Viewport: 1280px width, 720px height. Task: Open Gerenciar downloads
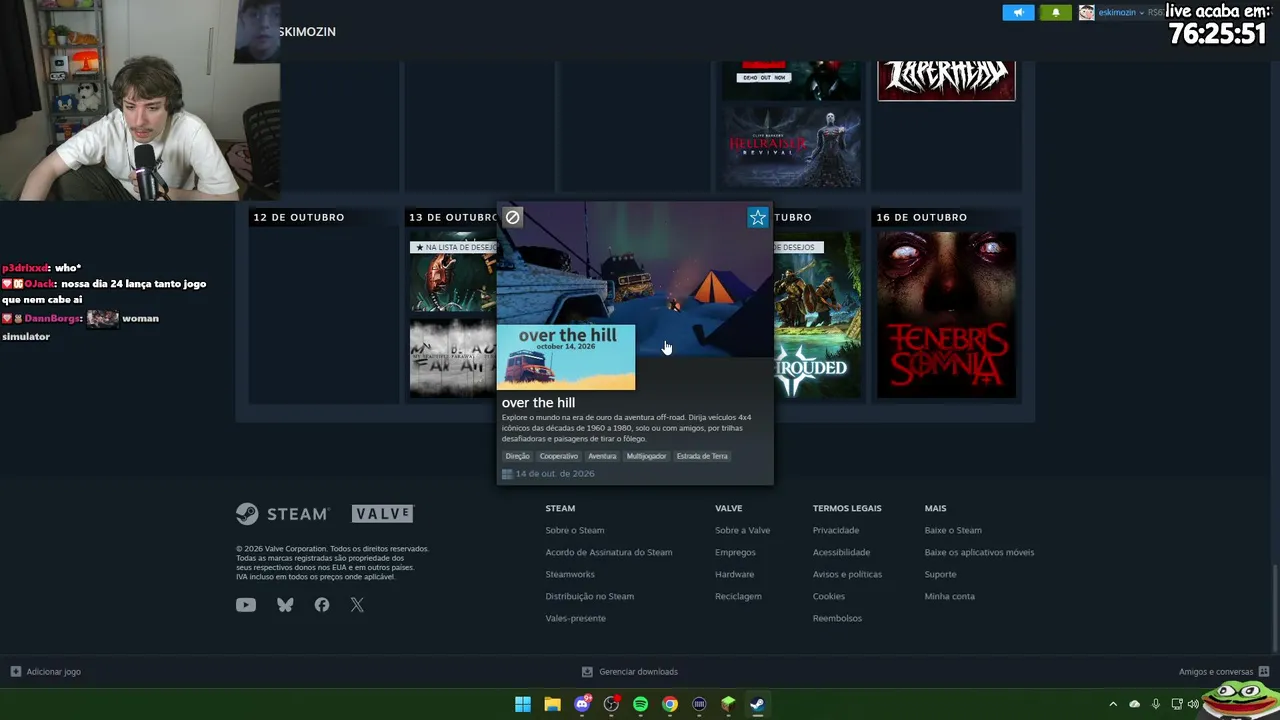[630, 672]
